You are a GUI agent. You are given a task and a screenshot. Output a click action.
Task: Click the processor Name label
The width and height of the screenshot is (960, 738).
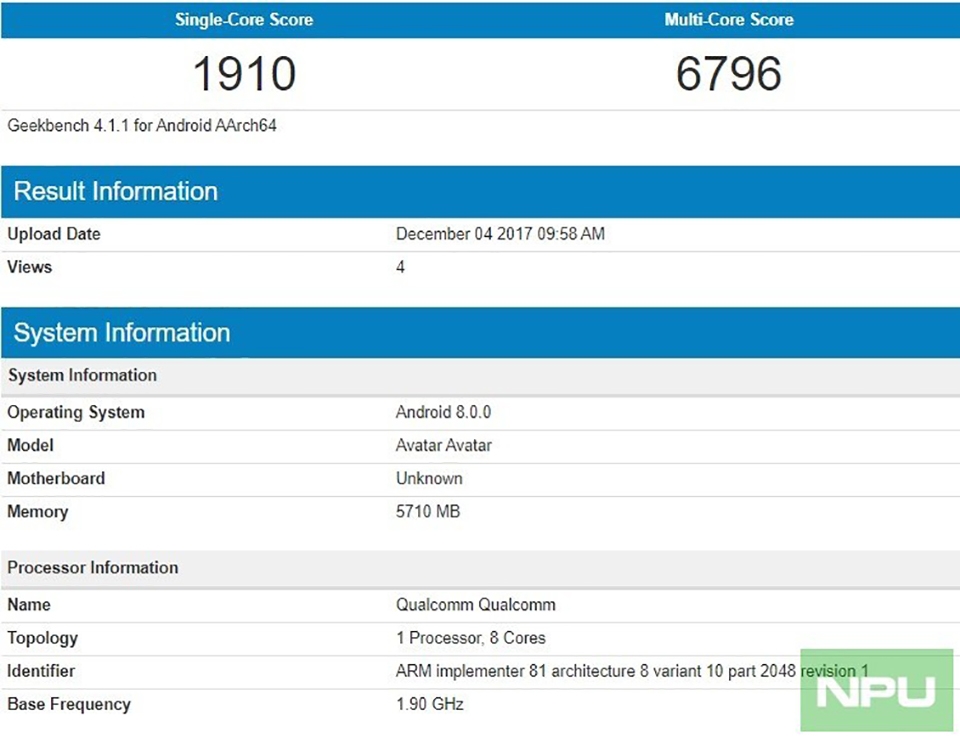coord(29,605)
